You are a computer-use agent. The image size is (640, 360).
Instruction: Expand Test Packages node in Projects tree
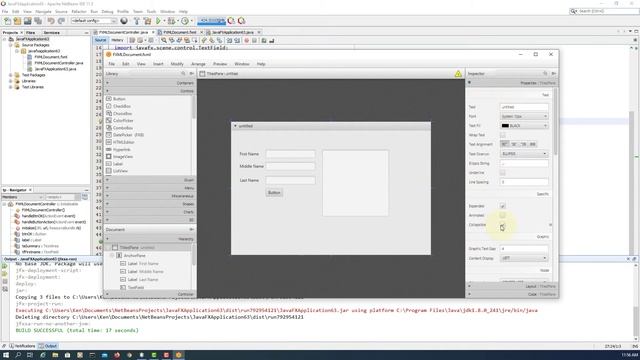pos(11,75)
